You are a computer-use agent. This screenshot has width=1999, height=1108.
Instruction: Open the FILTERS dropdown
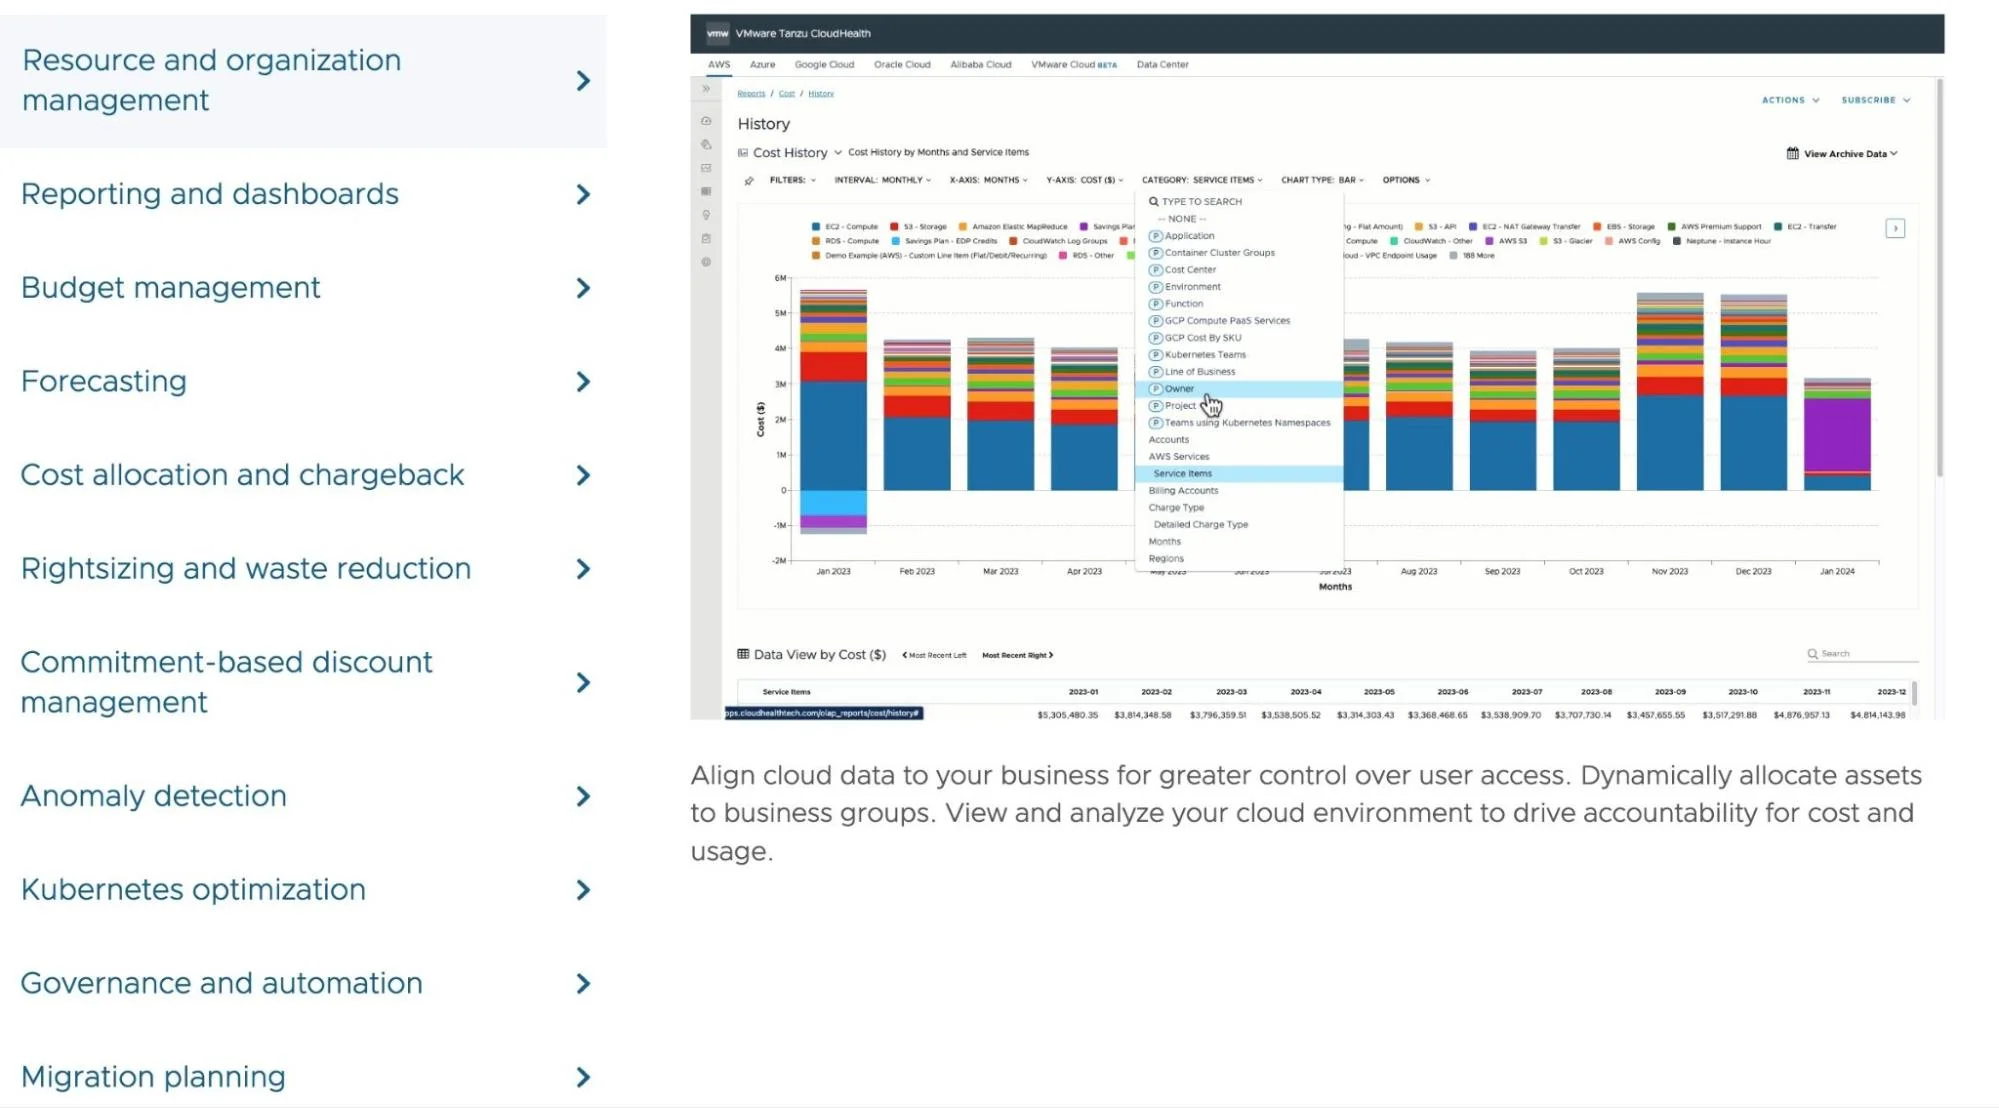pyautogui.click(x=793, y=180)
